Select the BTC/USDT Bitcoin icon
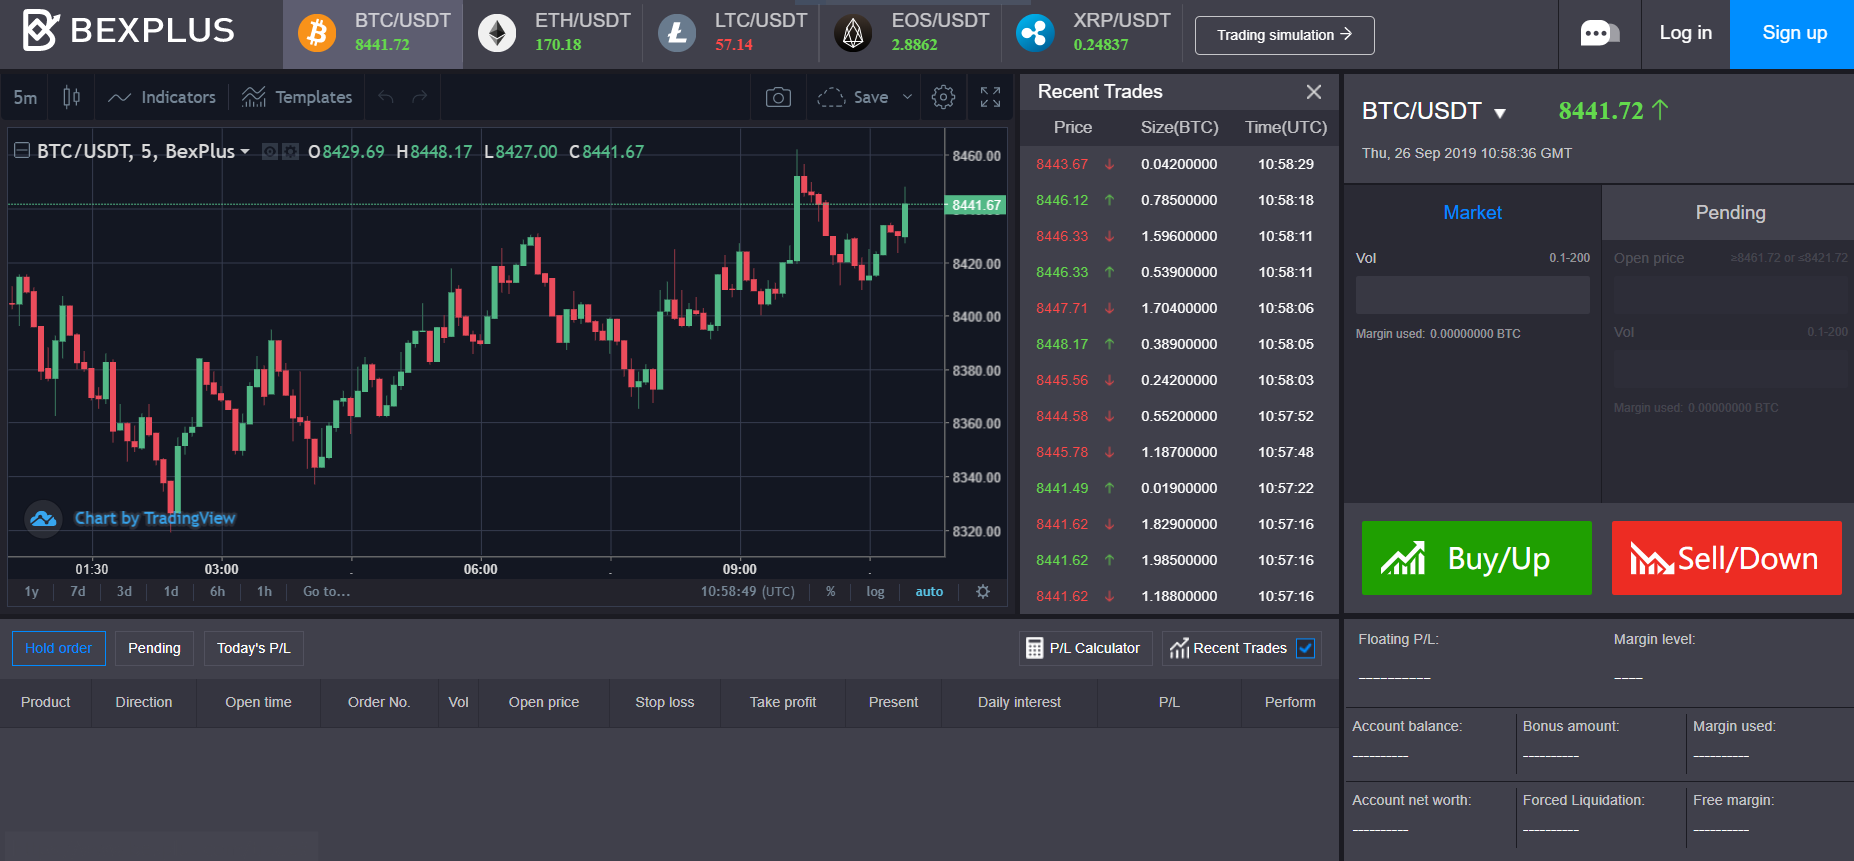This screenshot has width=1854, height=861. [317, 33]
